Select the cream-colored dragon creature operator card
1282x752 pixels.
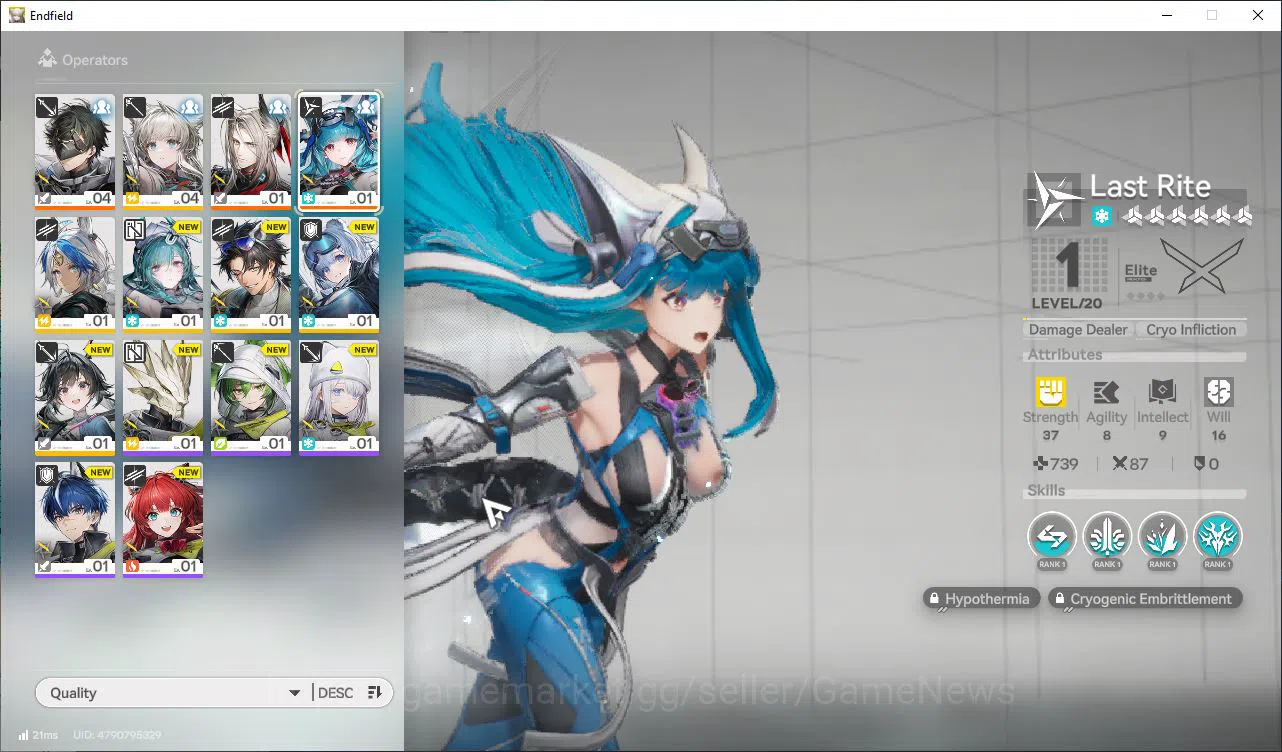pos(163,398)
